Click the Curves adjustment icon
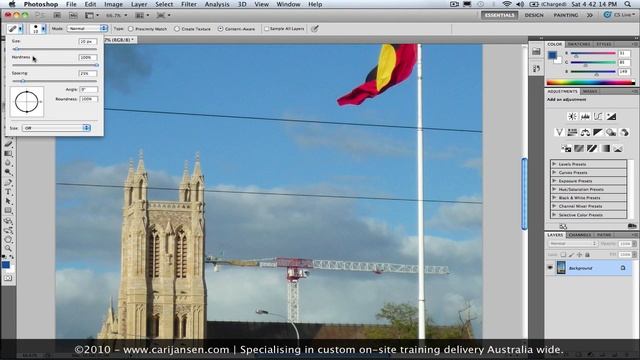This screenshot has width=640, height=360. pos(598,116)
